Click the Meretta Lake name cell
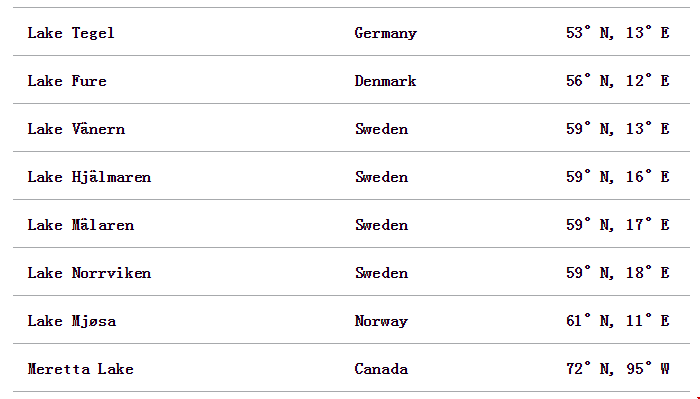The width and height of the screenshot is (700, 399). click(x=80, y=369)
